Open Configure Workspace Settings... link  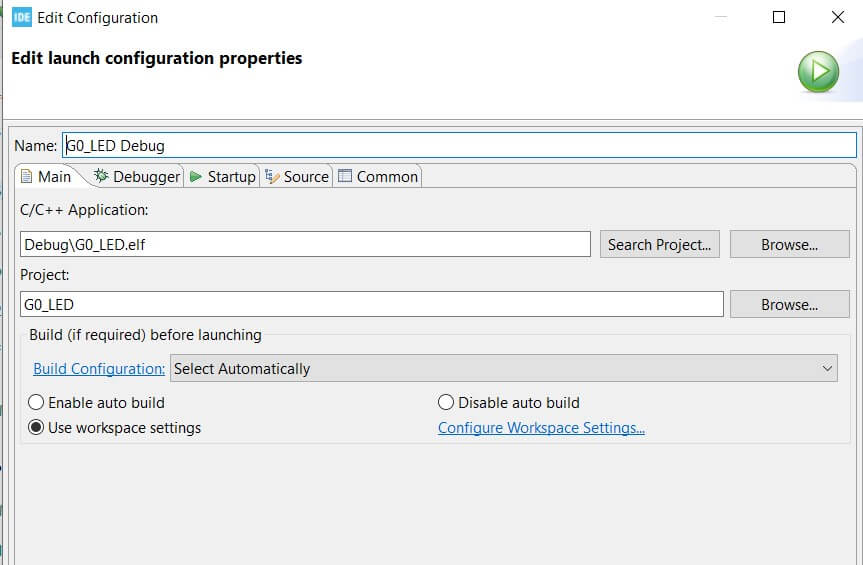(541, 428)
